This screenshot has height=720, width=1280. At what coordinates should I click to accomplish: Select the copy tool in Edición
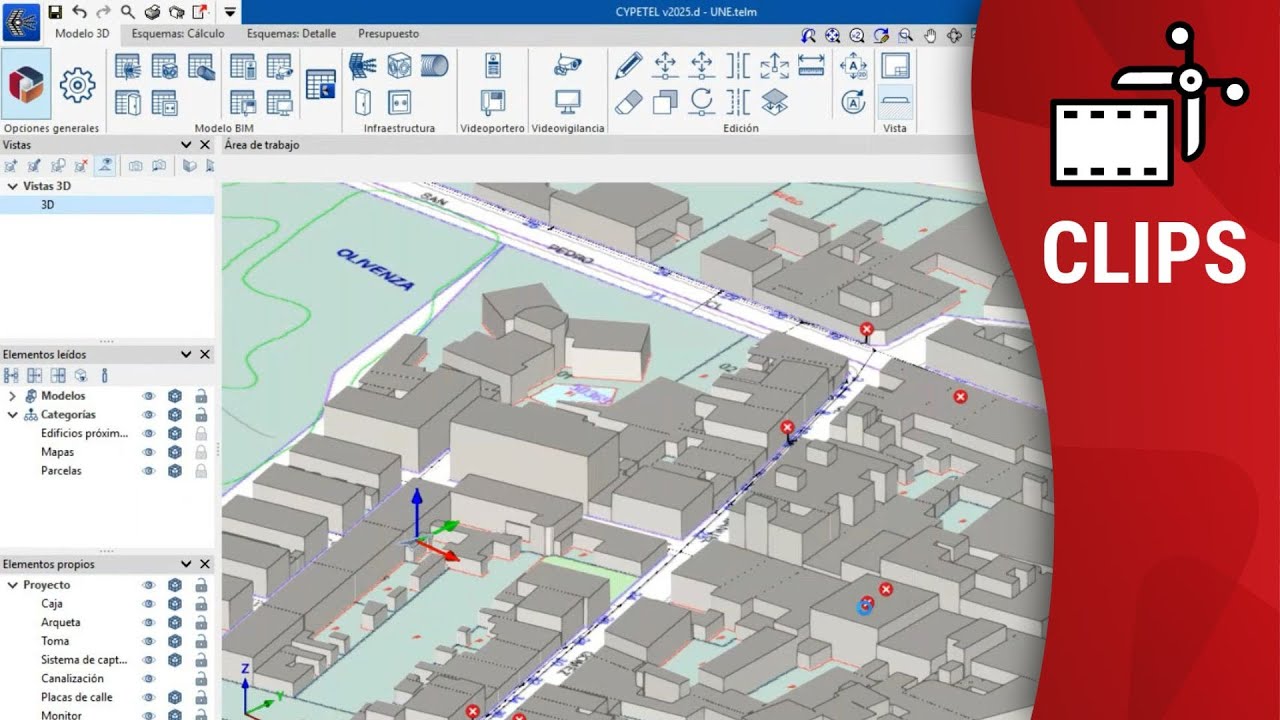pos(665,101)
